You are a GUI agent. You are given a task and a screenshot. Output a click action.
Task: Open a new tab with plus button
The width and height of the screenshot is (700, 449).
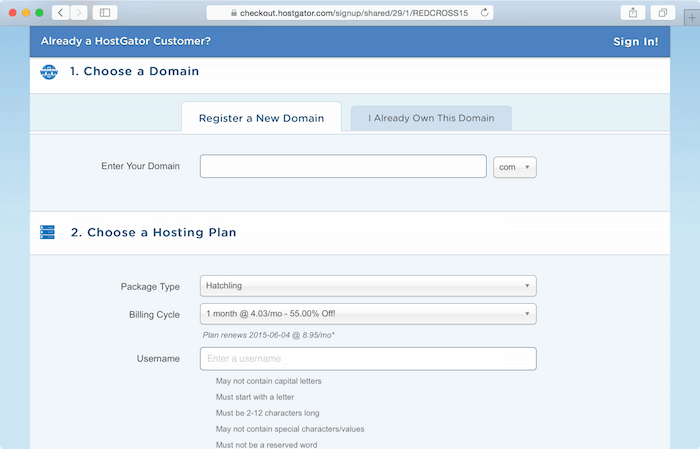tap(692, 18)
